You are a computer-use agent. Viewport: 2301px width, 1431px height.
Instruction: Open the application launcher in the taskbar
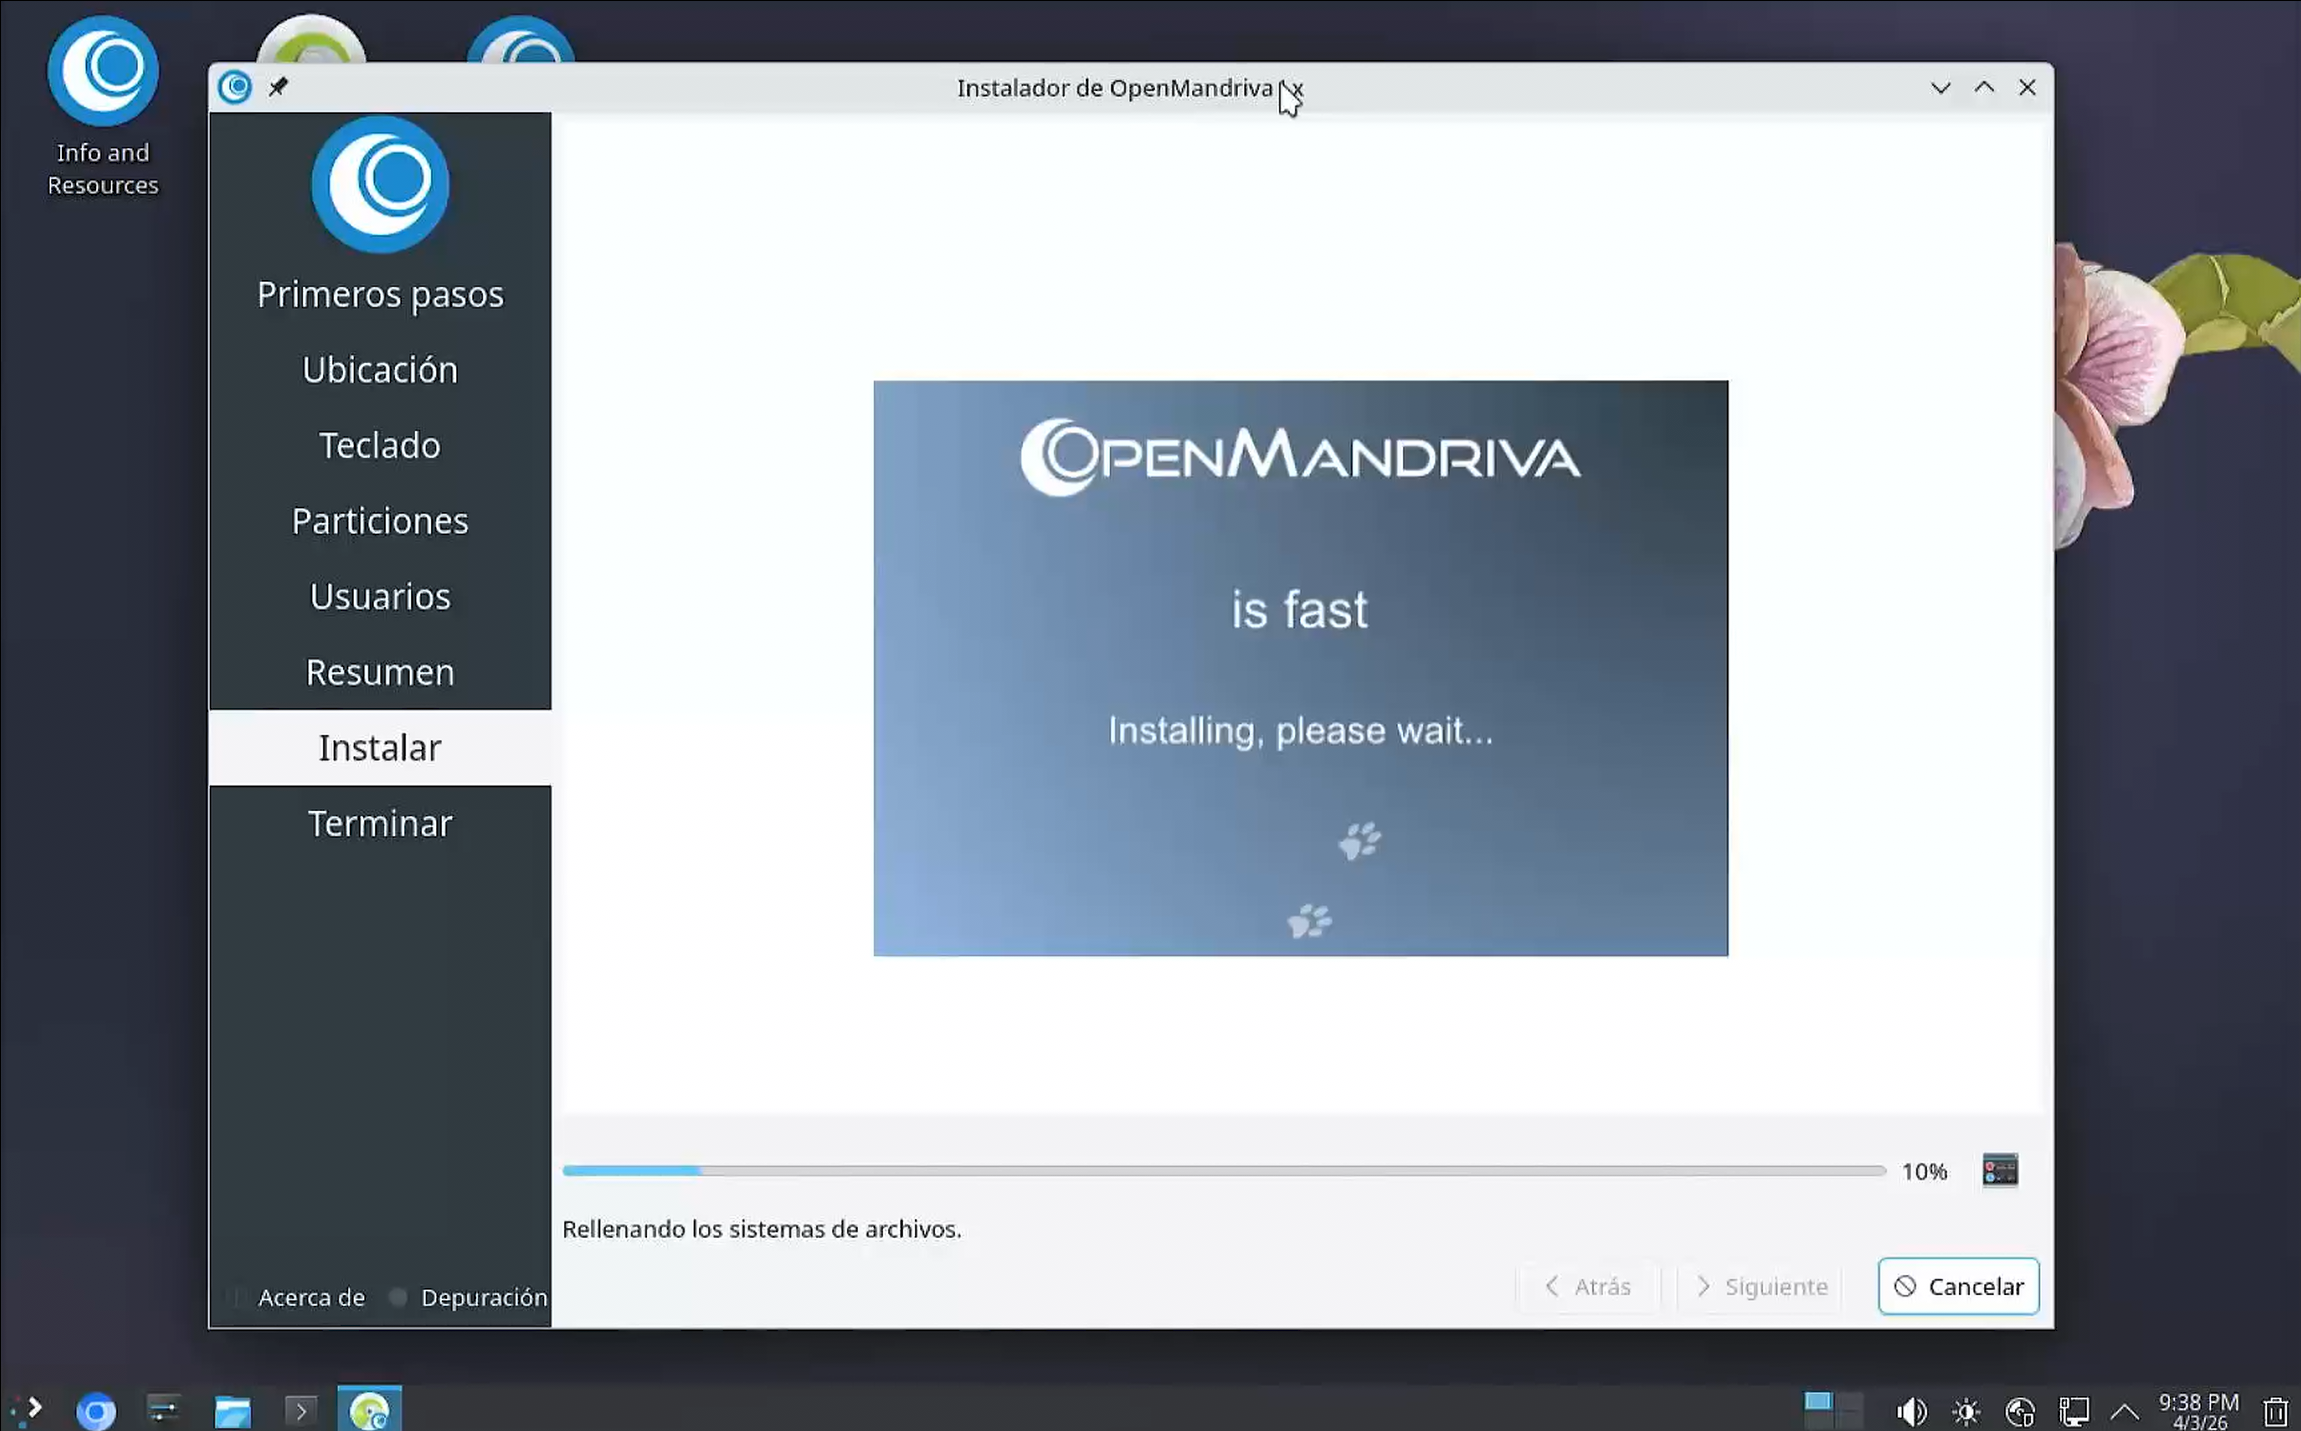click(27, 1410)
